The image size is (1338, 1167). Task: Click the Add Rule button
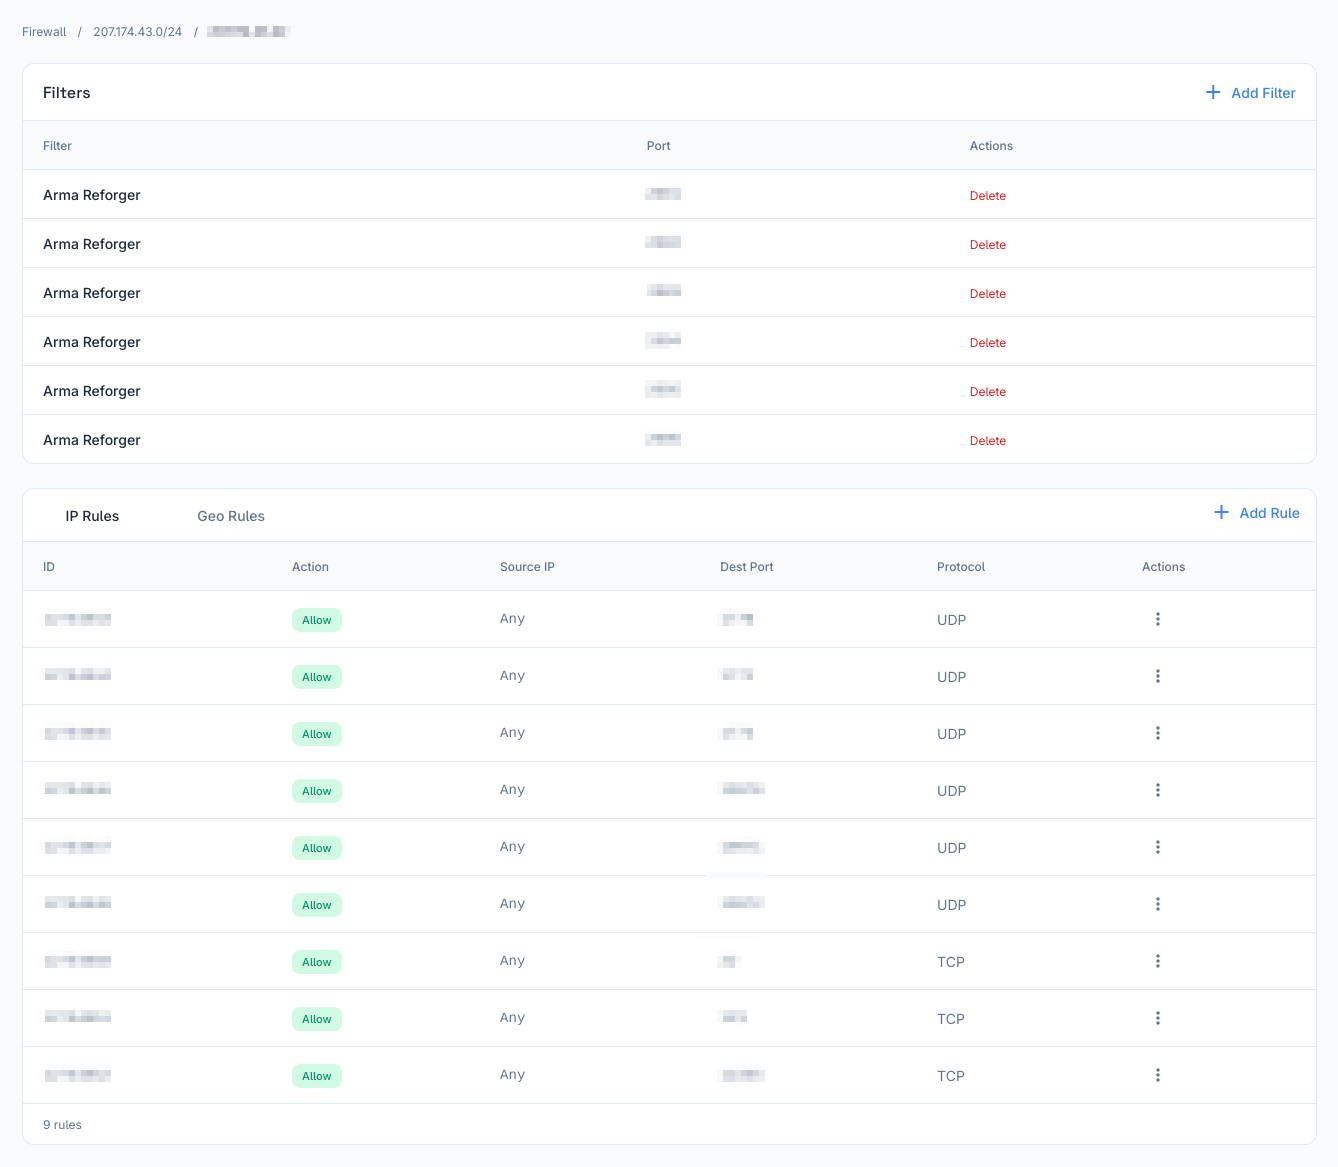pyautogui.click(x=1257, y=513)
